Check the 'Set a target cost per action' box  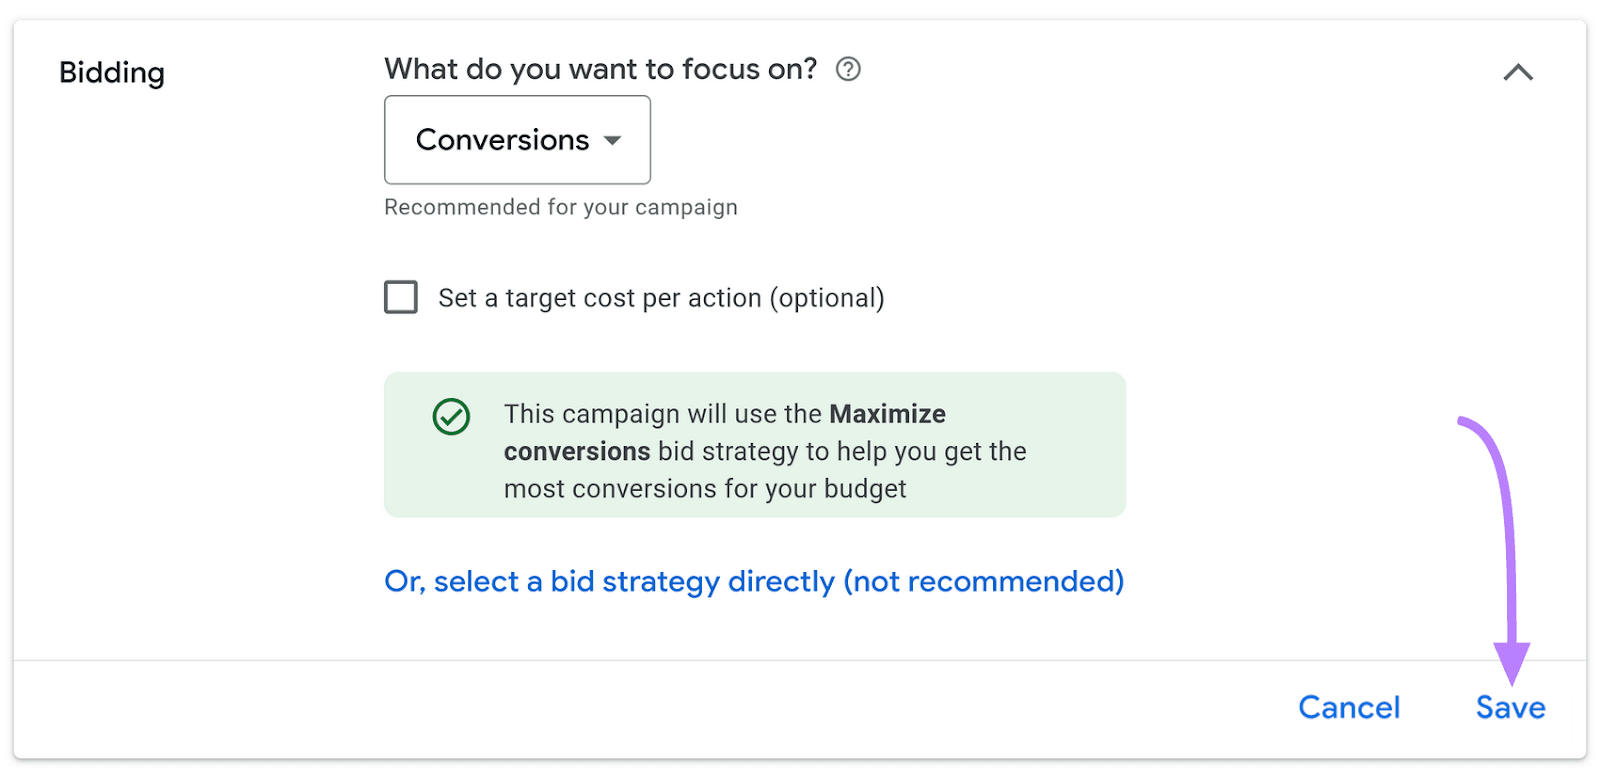click(x=400, y=297)
